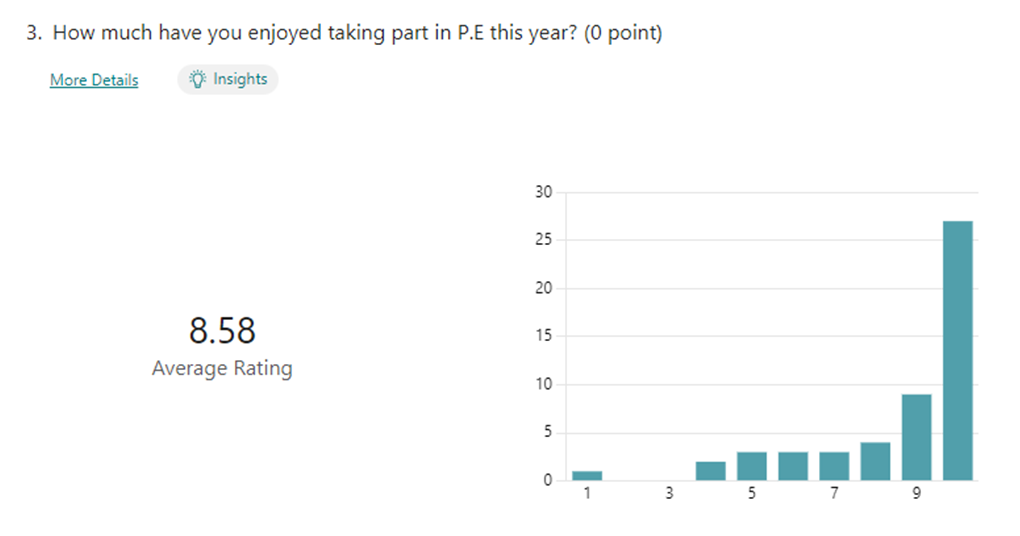Select the bar for rating 5
This screenshot has width=1020, height=536.
pyautogui.click(x=752, y=466)
